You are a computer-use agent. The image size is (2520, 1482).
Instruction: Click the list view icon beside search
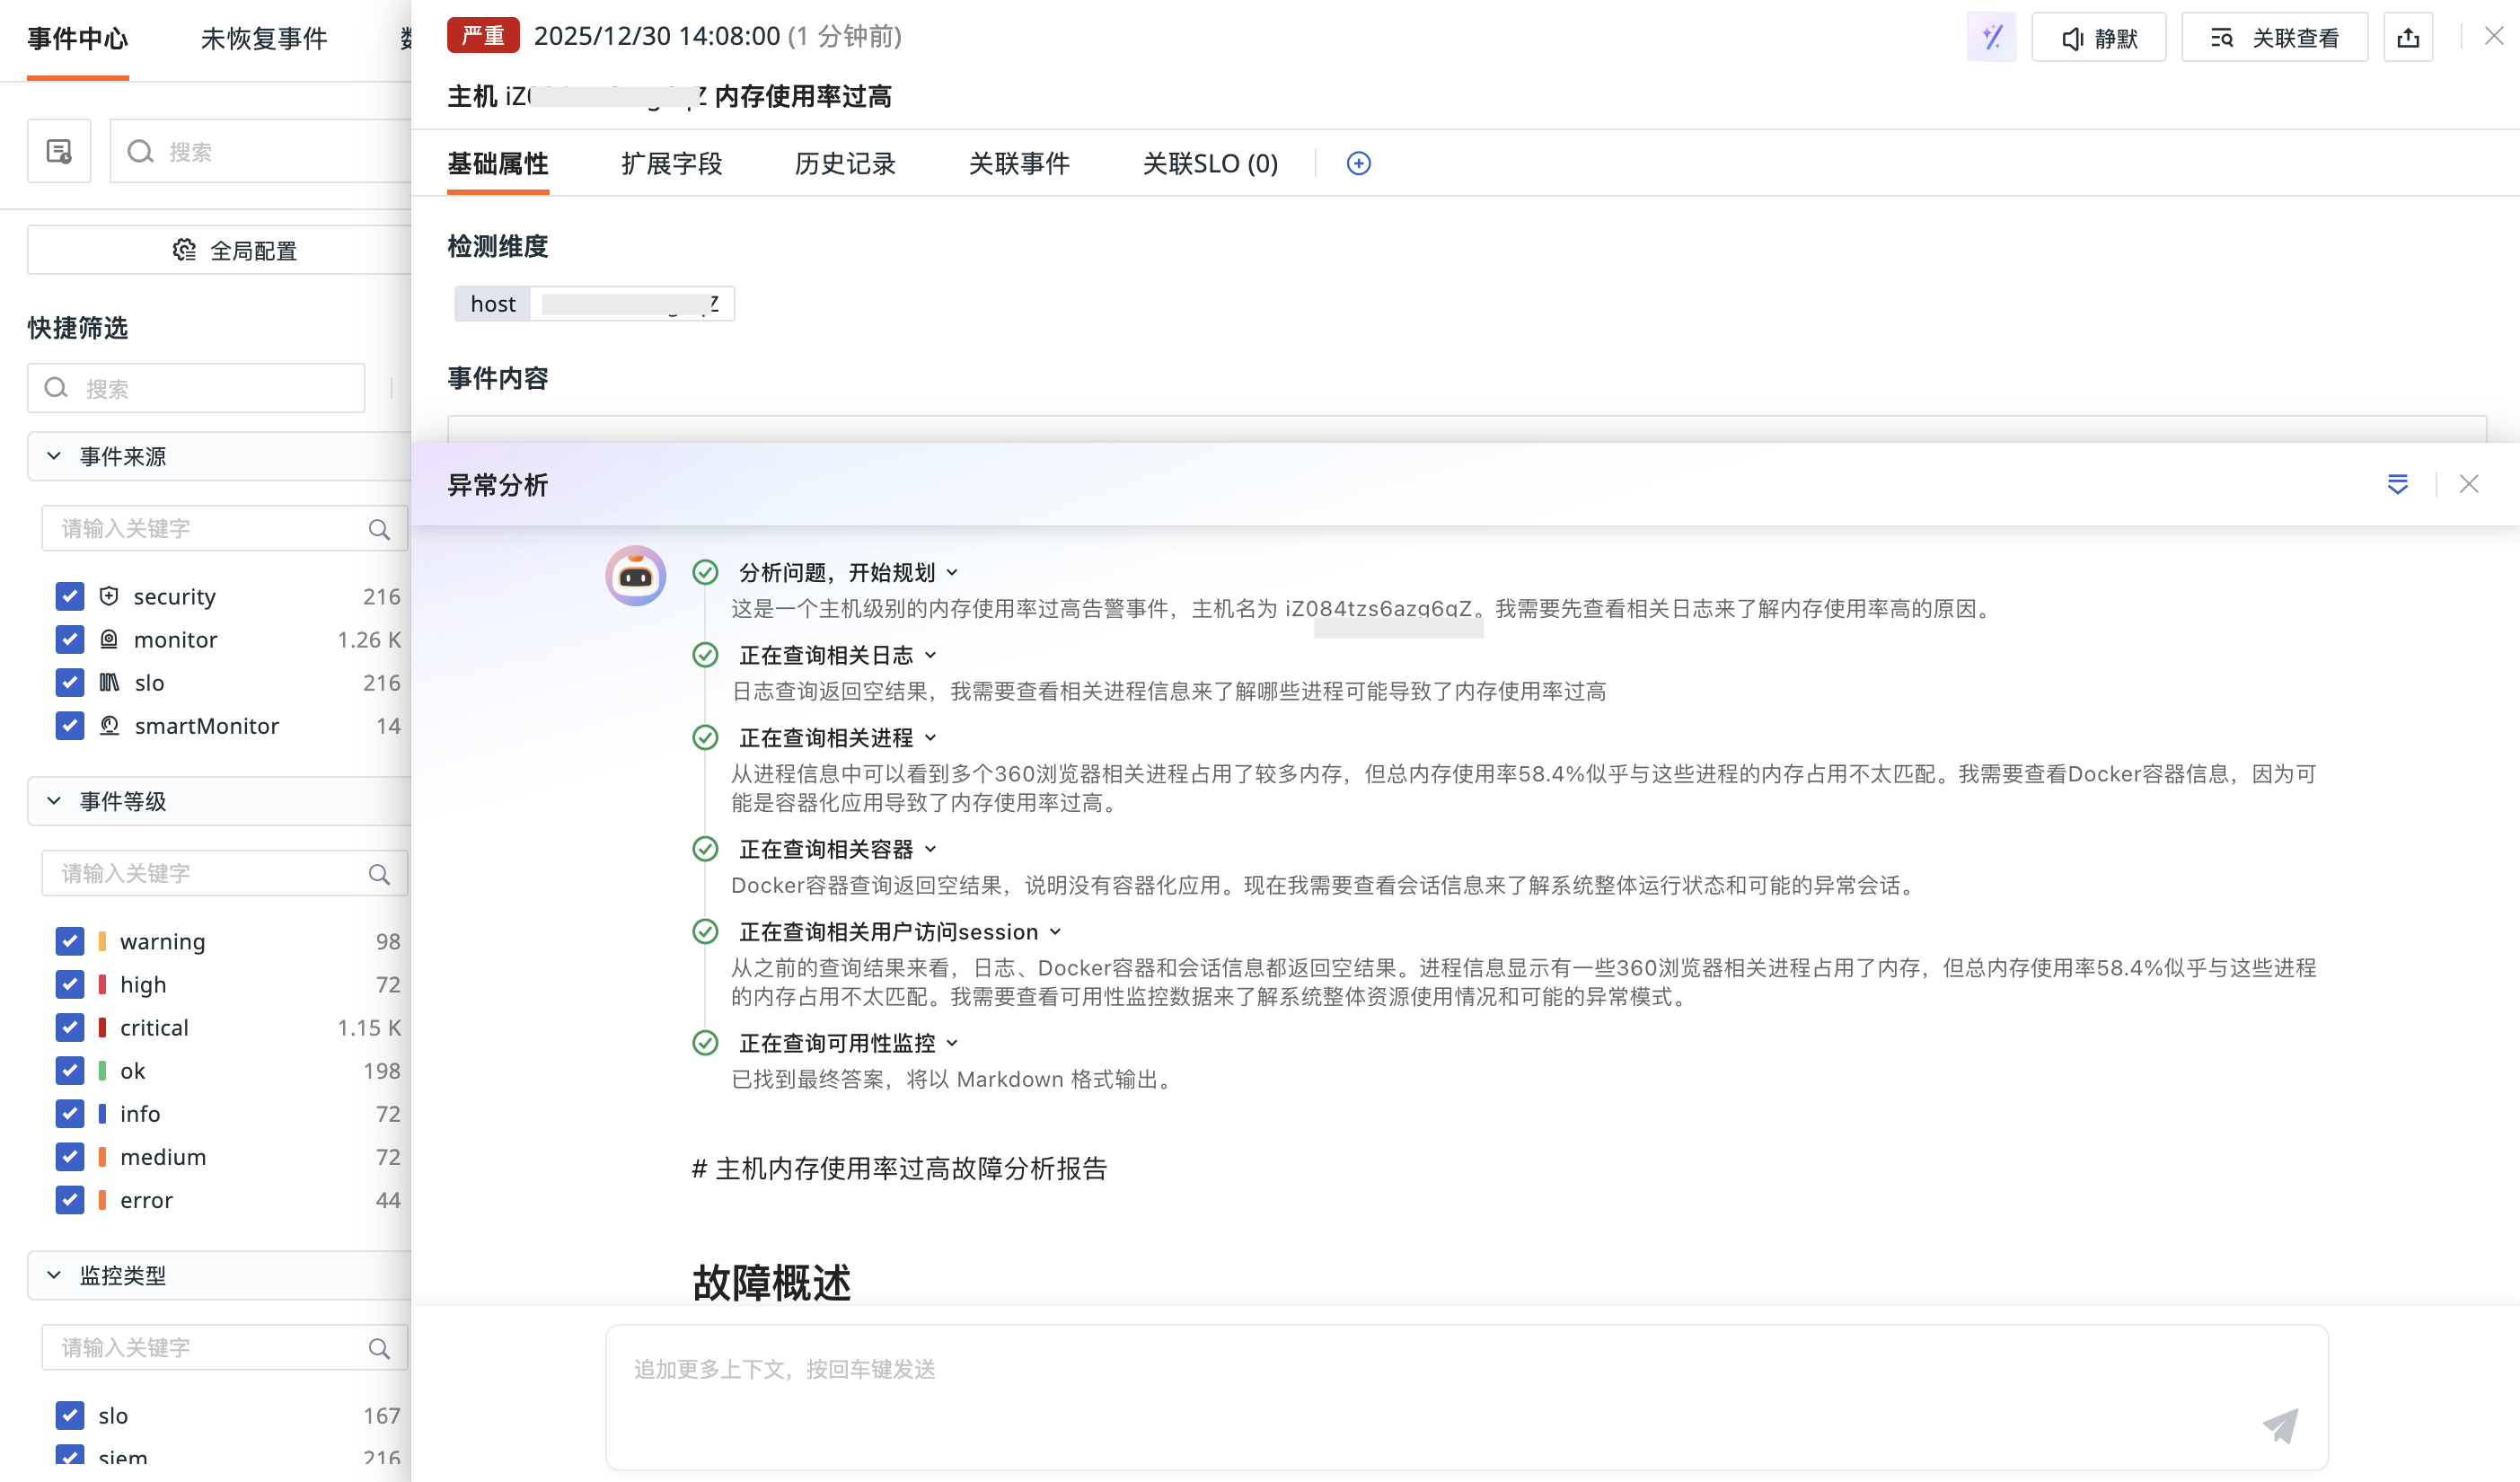point(59,151)
